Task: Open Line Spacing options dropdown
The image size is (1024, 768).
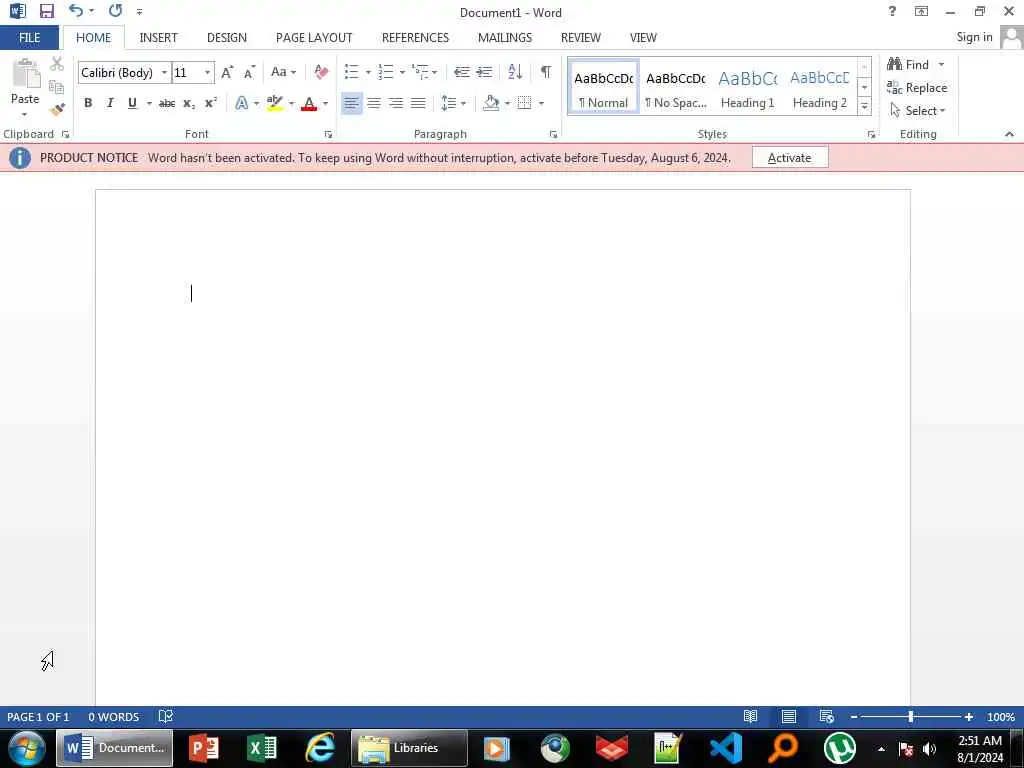Action: coord(453,103)
